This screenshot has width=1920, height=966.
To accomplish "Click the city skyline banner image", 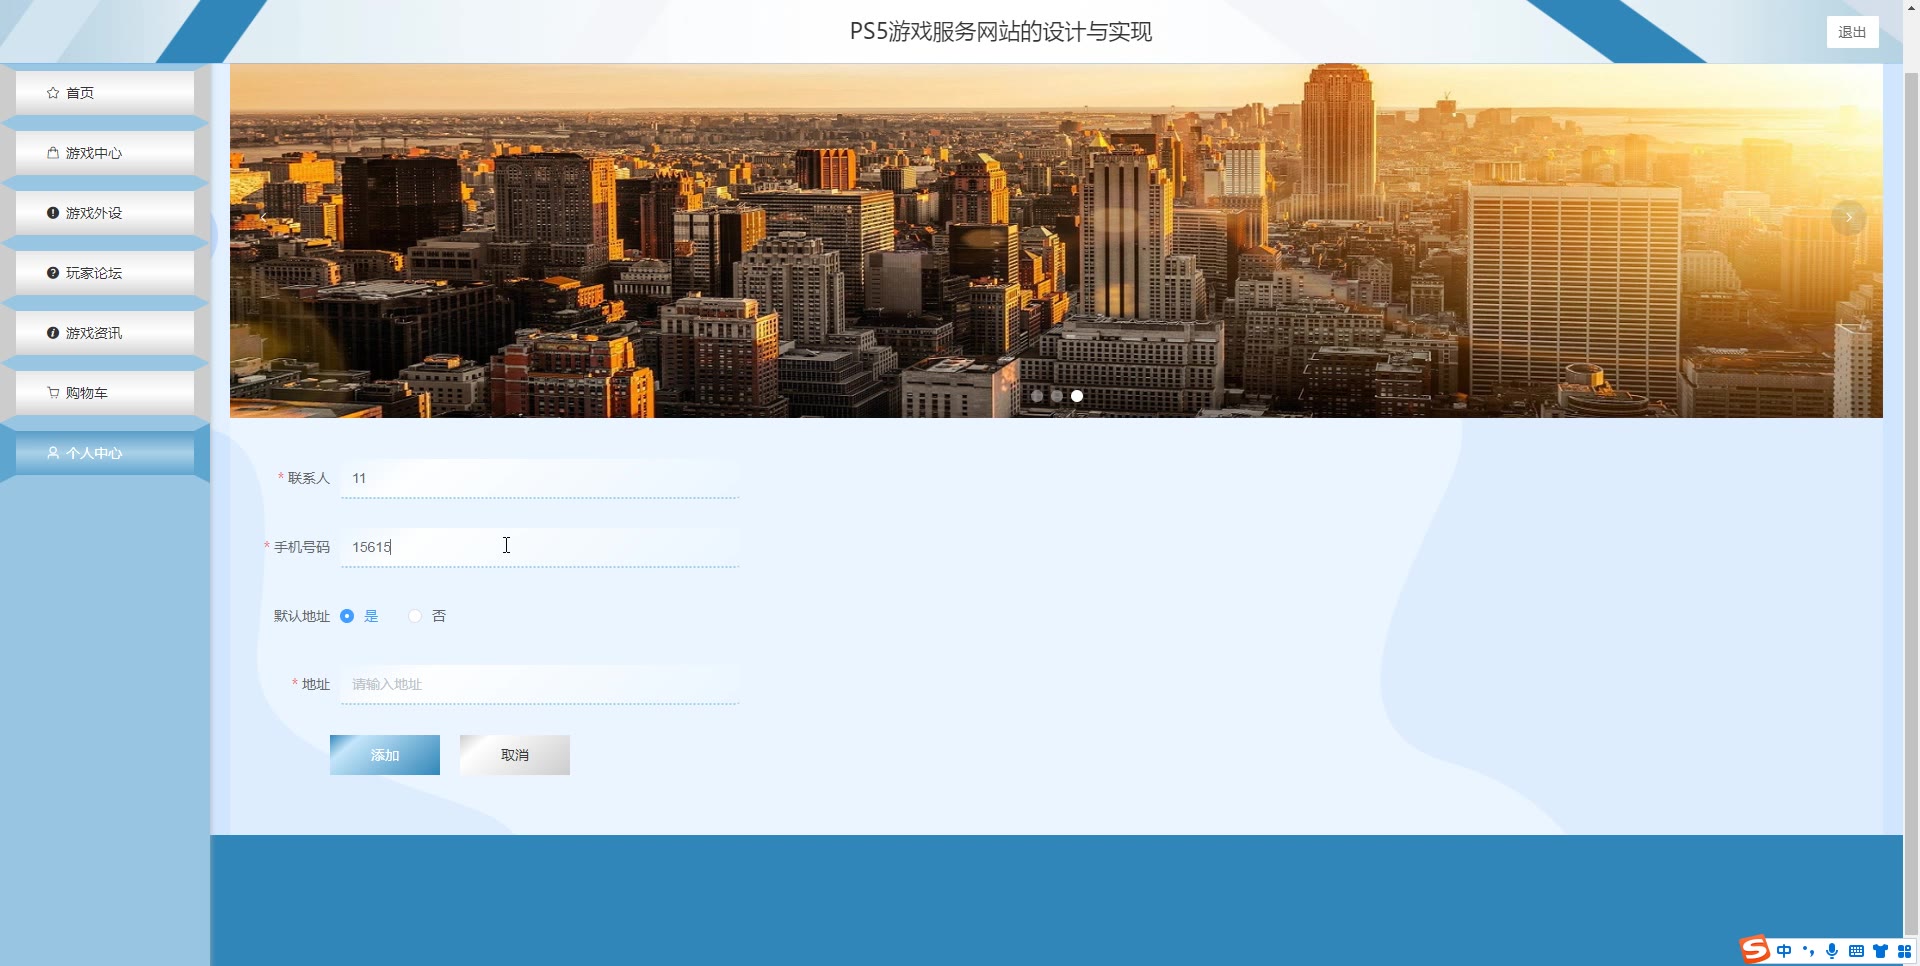I will tap(1056, 241).
